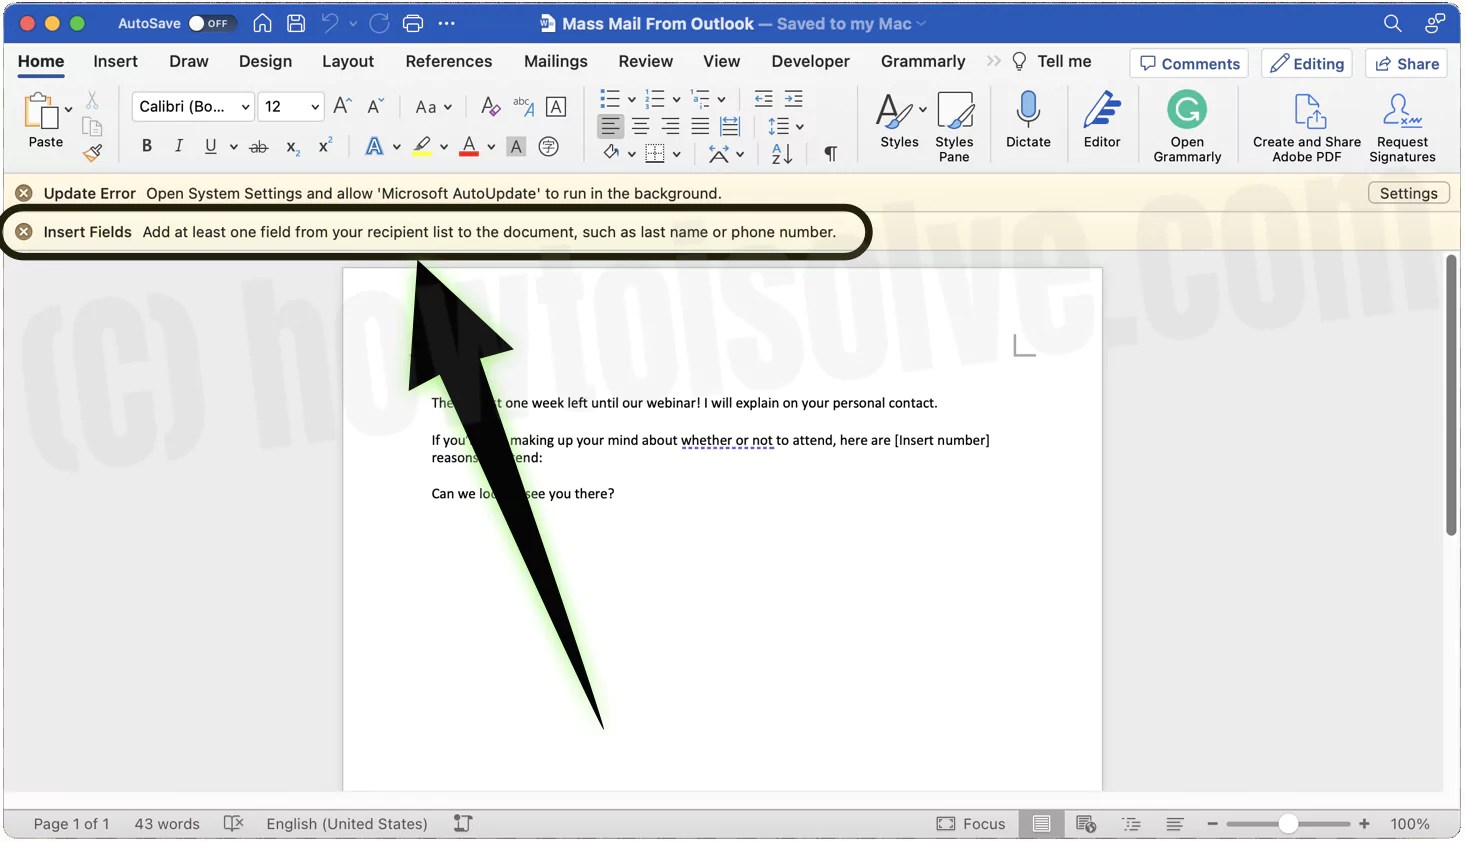This screenshot has height=842, width=1466.
Task: Apply the A-Z sort to the text
Action: click(x=781, y=153)
